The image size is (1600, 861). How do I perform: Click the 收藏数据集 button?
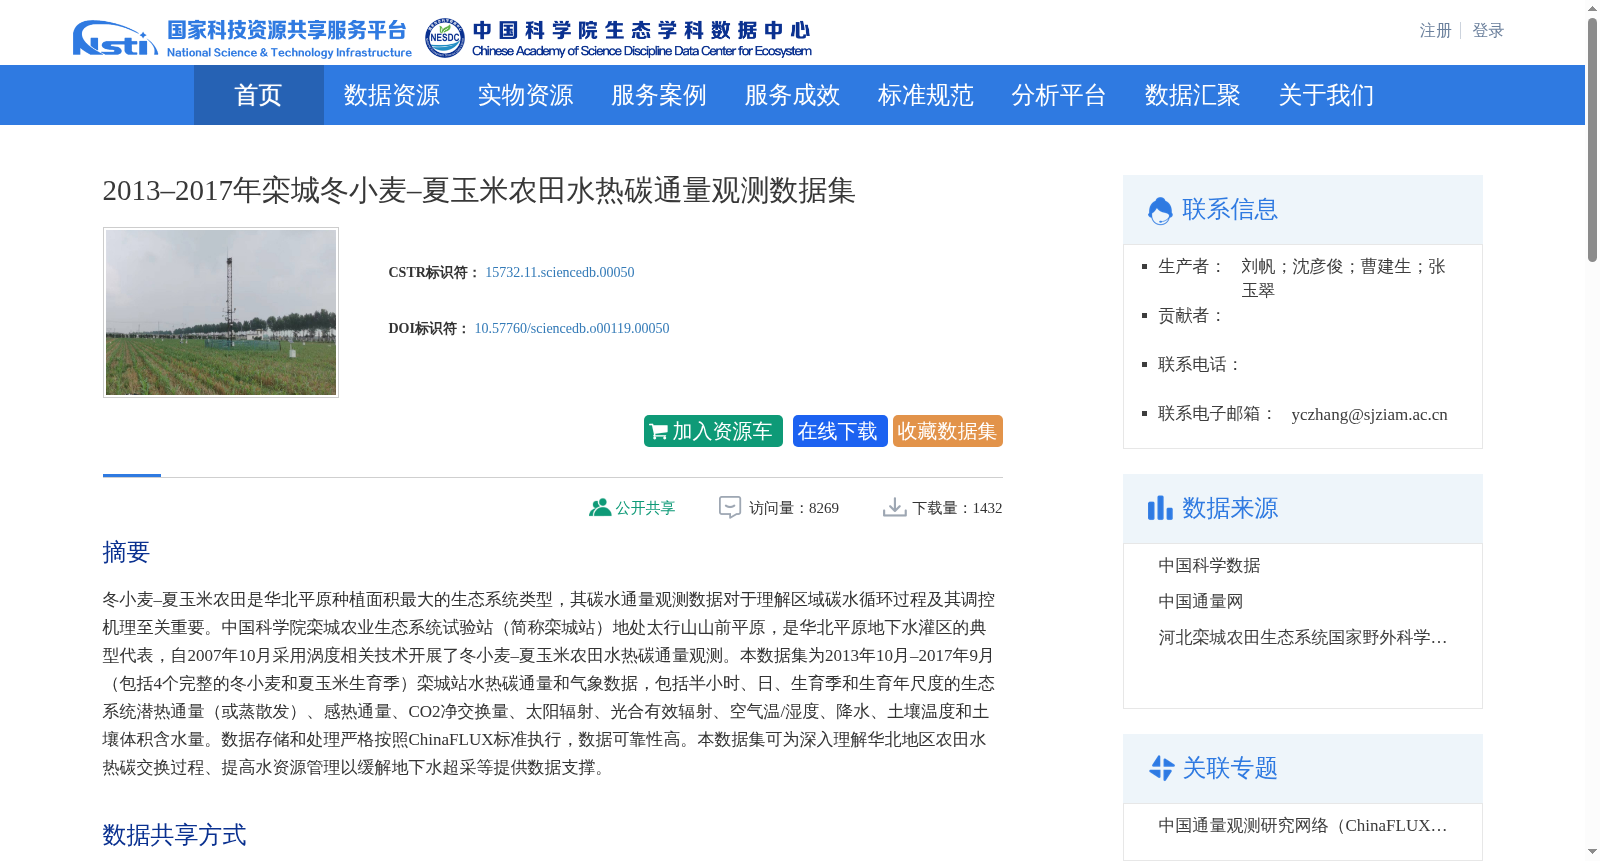[948, 431]
